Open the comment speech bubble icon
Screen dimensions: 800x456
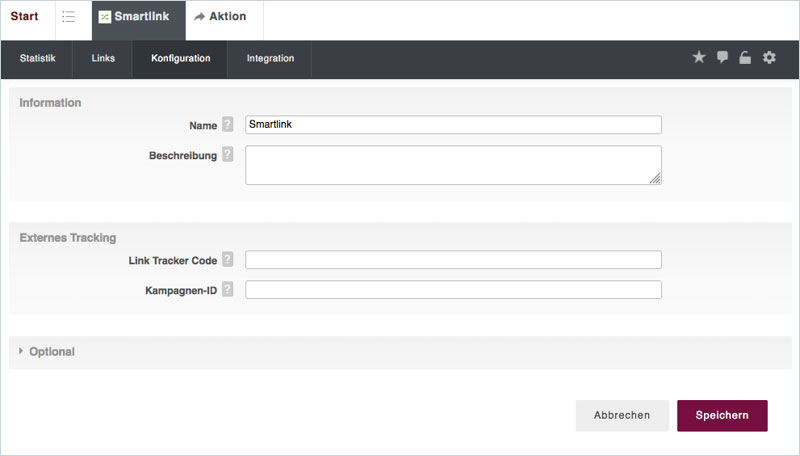[722, 58]
